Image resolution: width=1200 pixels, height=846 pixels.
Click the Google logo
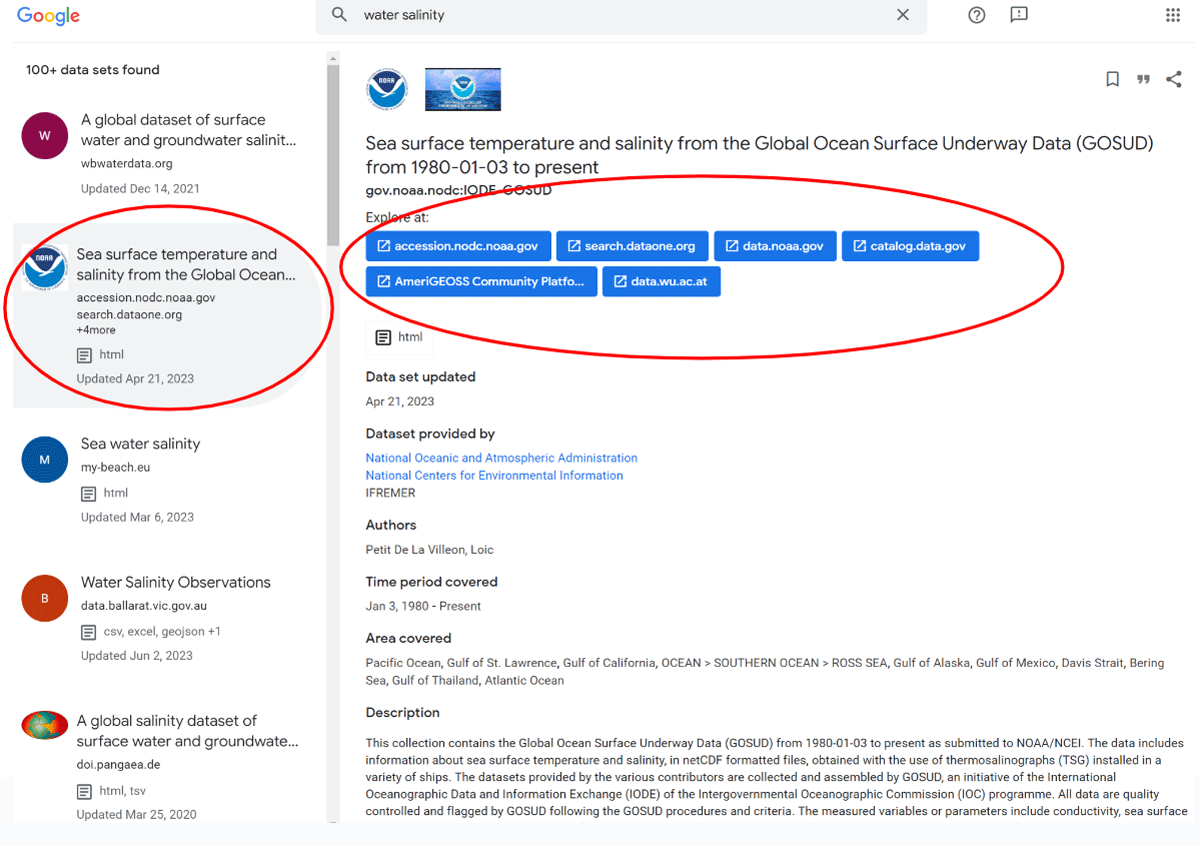[48, 16]
